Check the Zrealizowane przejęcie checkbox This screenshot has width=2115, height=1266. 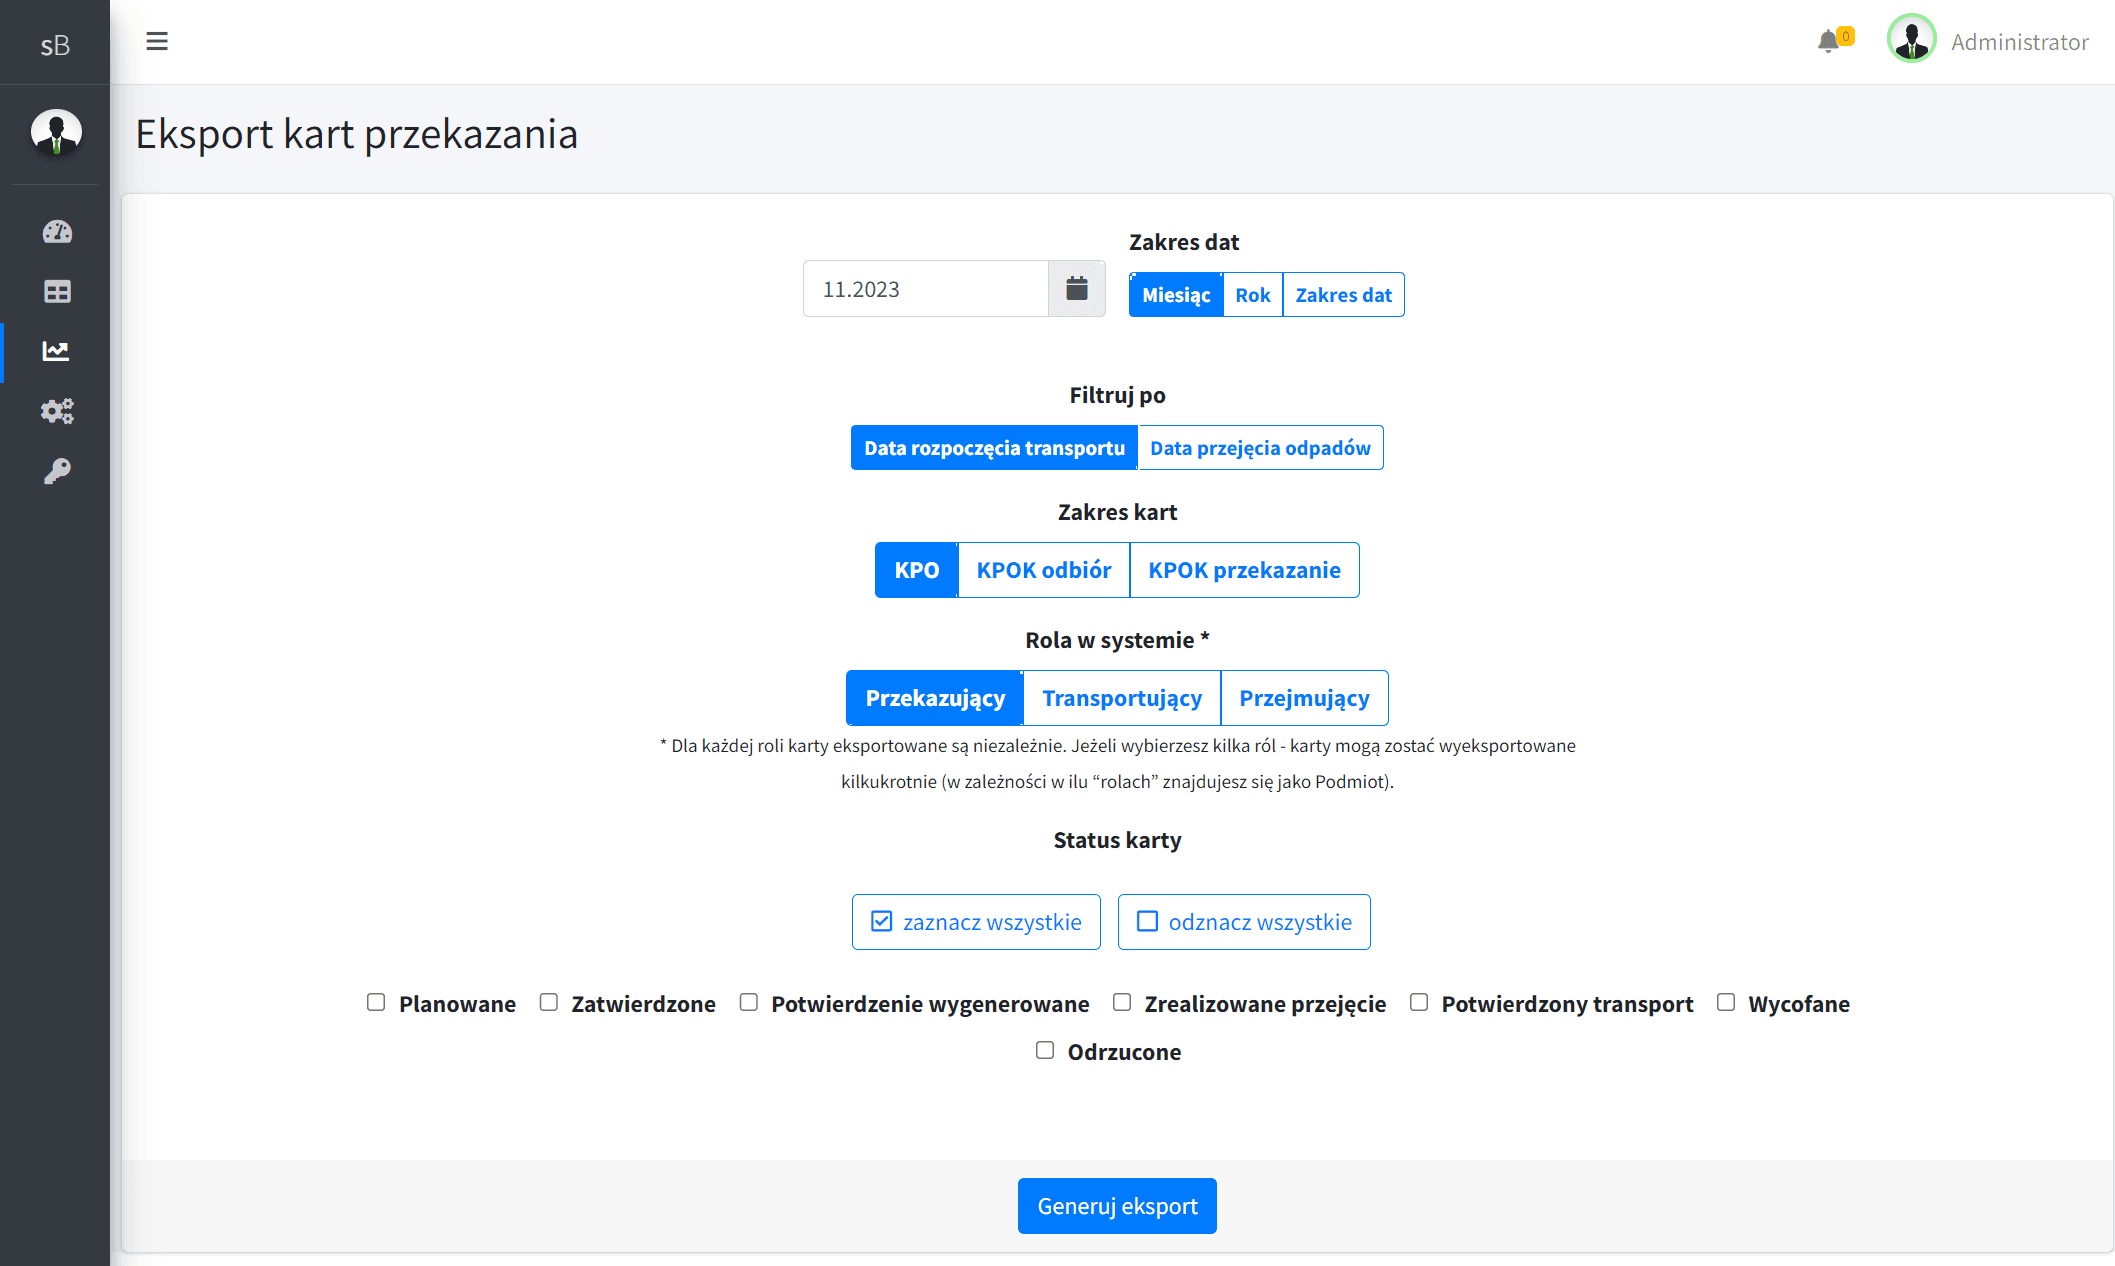(1122, 1002)
